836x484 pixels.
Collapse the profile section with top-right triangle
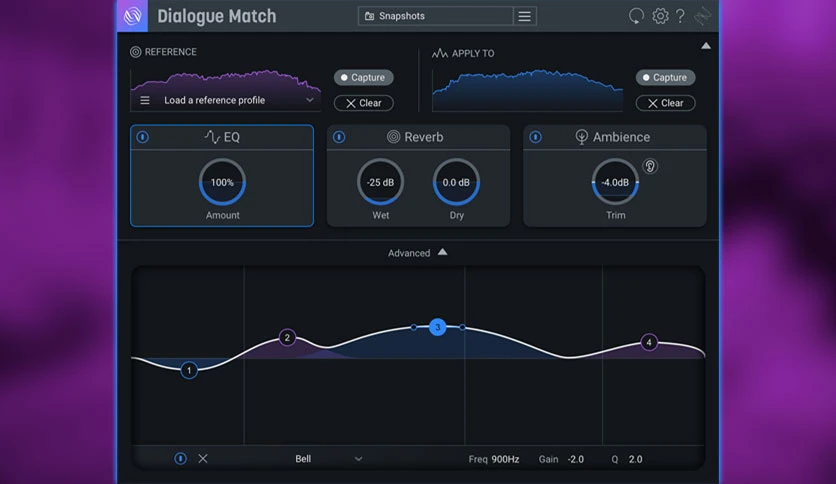pos(706,46)
